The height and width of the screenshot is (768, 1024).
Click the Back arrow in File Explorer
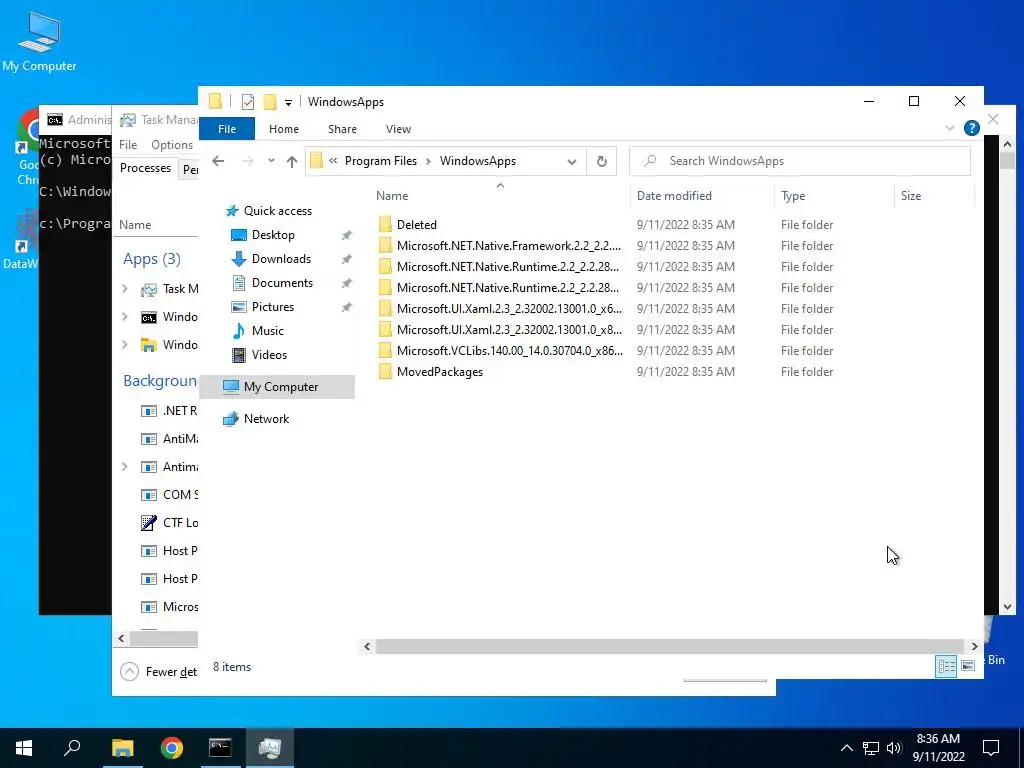[218, 161]
